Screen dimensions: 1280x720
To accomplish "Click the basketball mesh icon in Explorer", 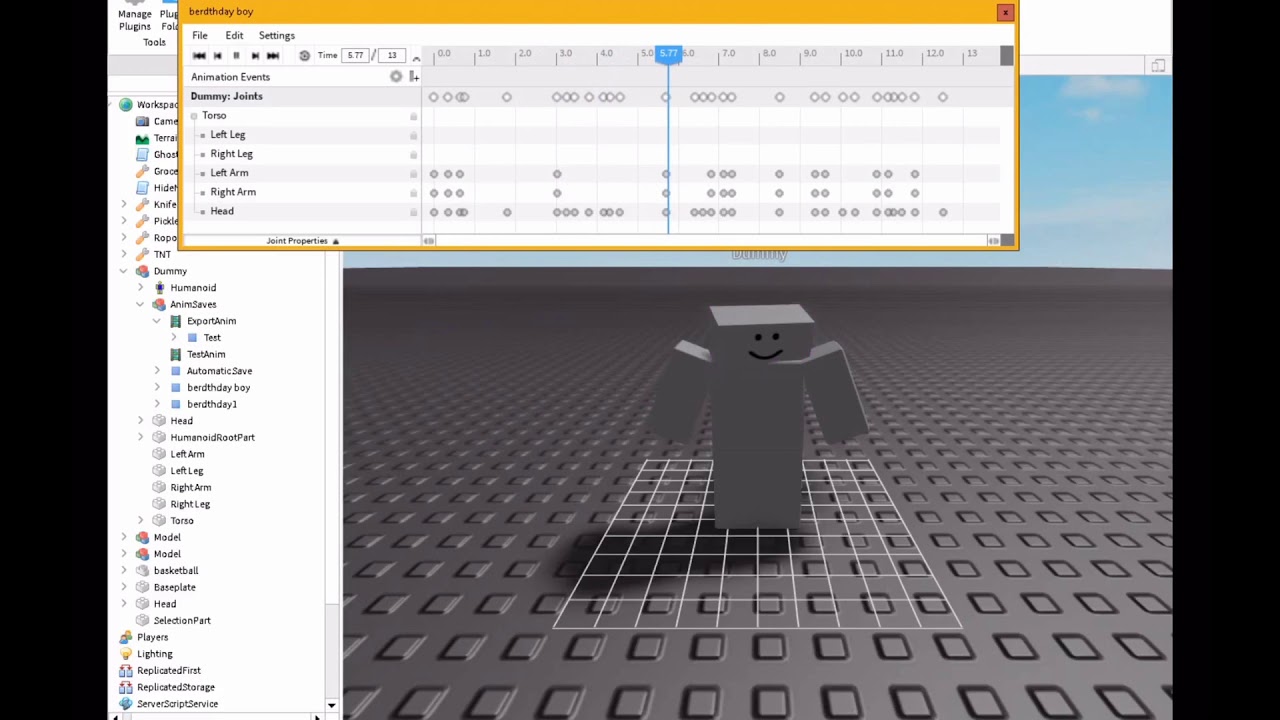I will (x=142, y=571).
